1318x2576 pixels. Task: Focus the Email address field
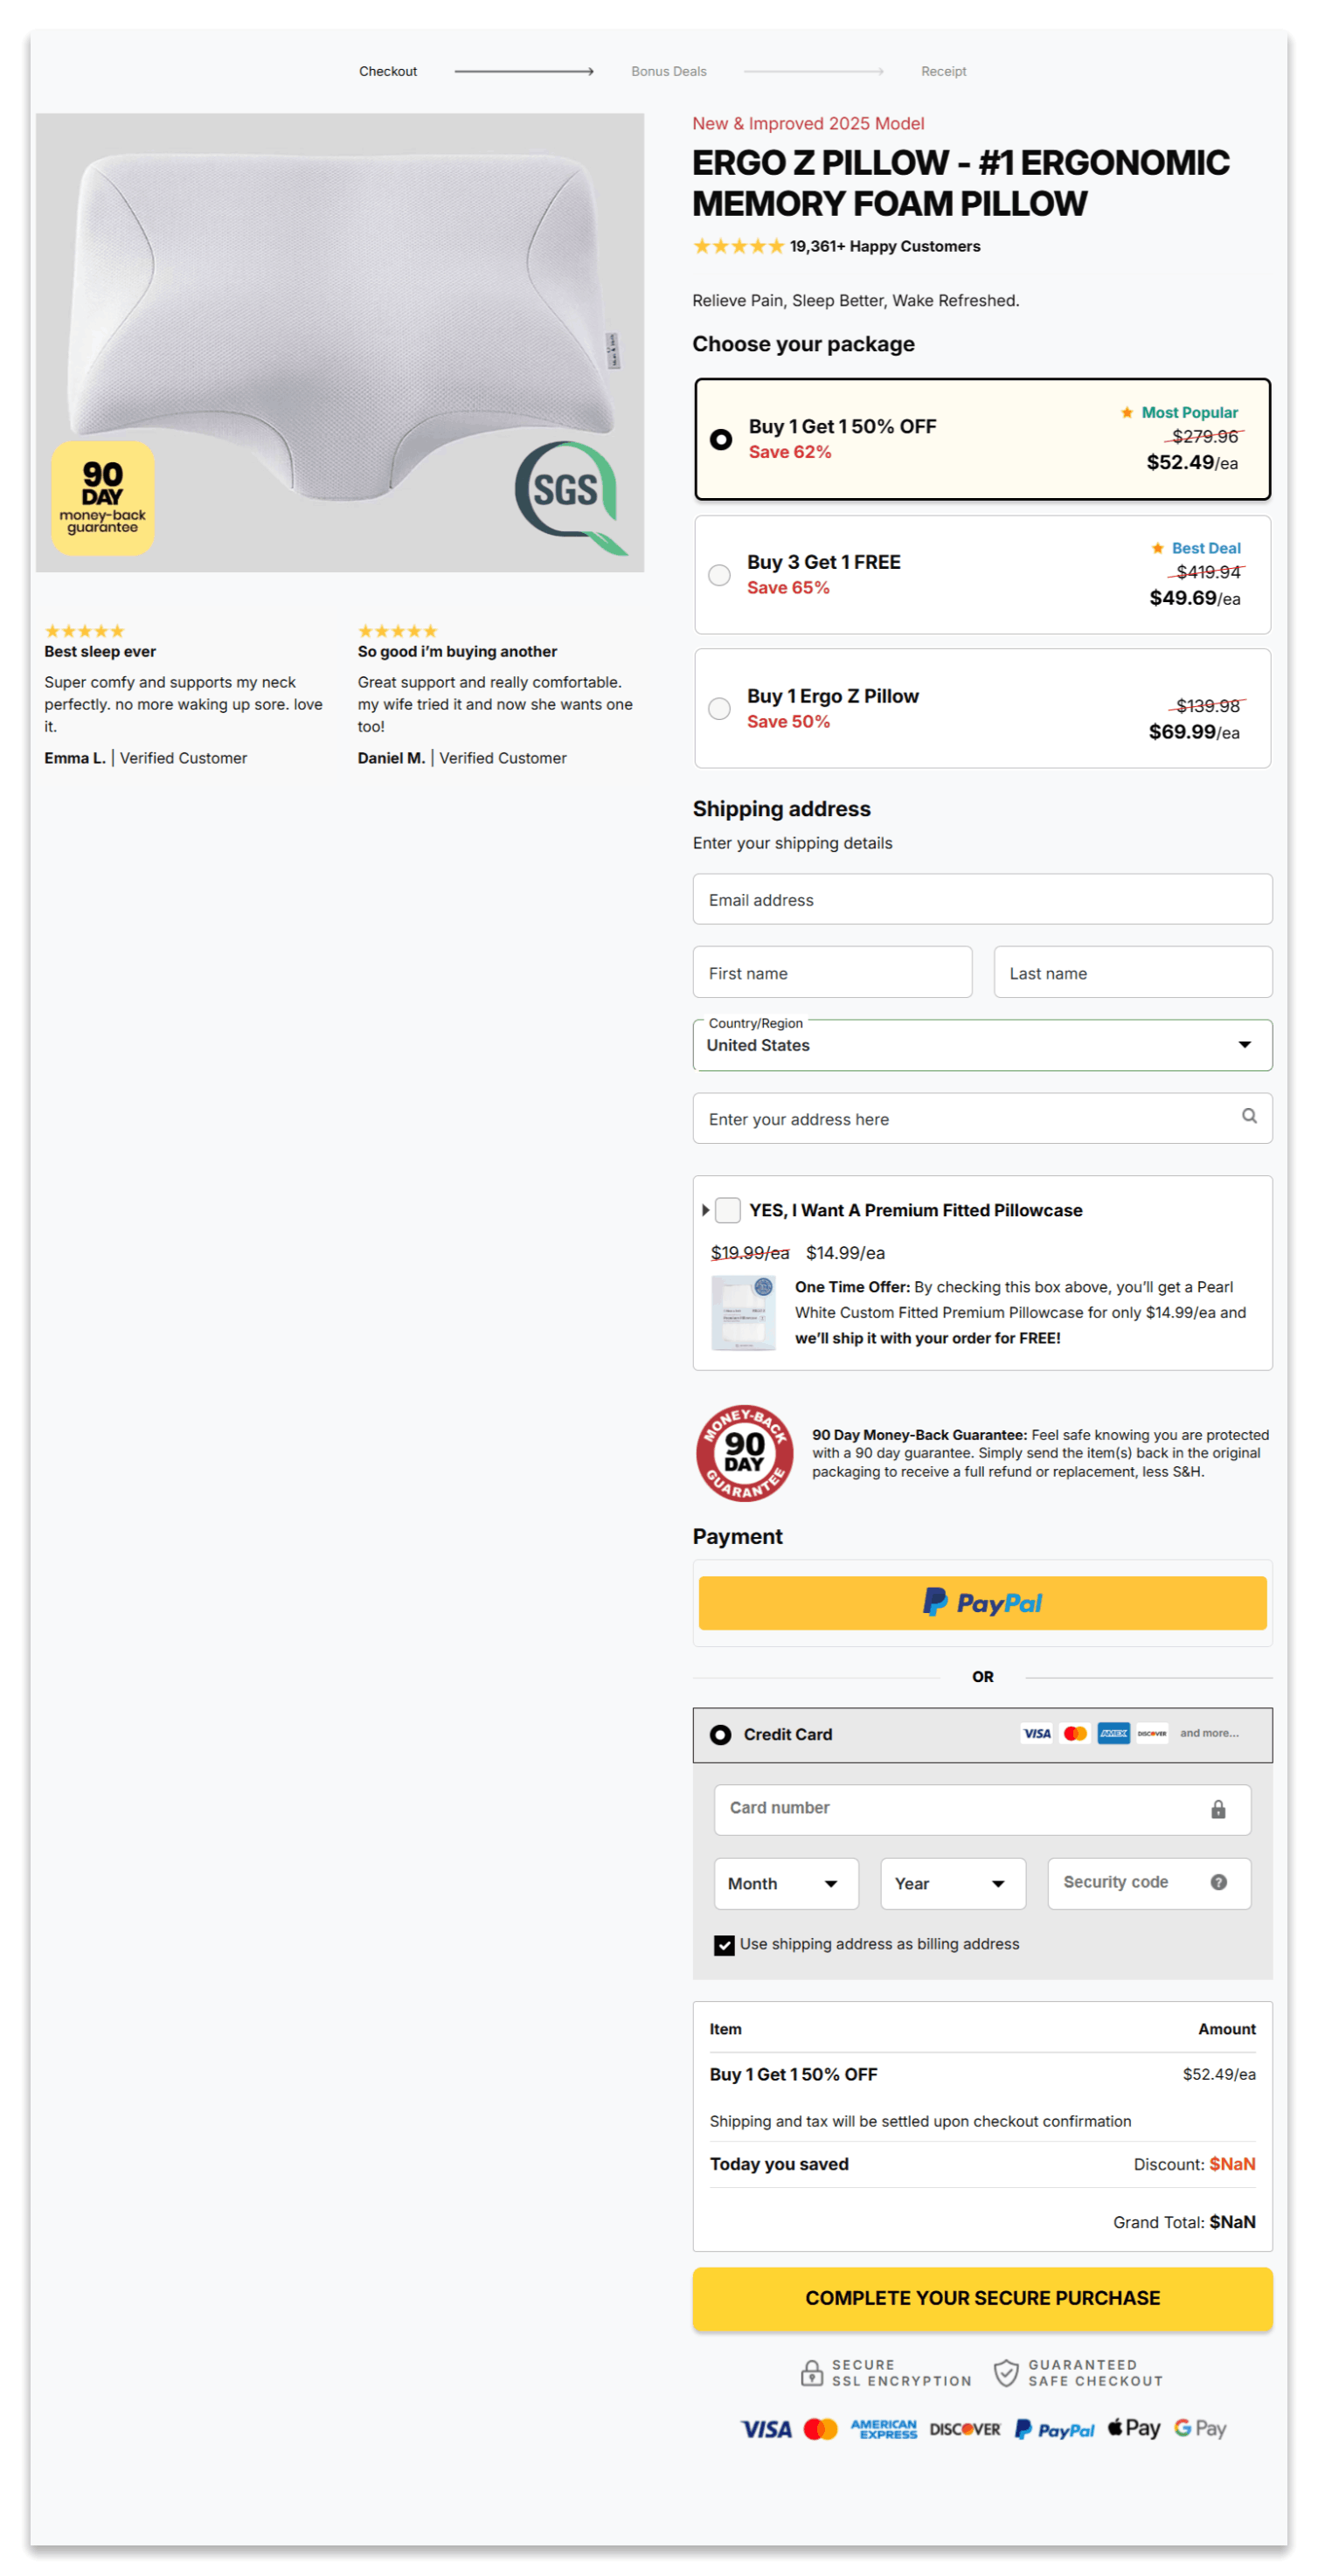click(982, 900)
